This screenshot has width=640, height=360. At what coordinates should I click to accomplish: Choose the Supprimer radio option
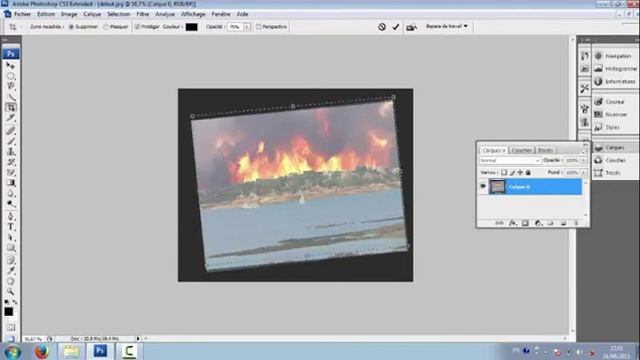pyautogui.click(x=71, y=27)
